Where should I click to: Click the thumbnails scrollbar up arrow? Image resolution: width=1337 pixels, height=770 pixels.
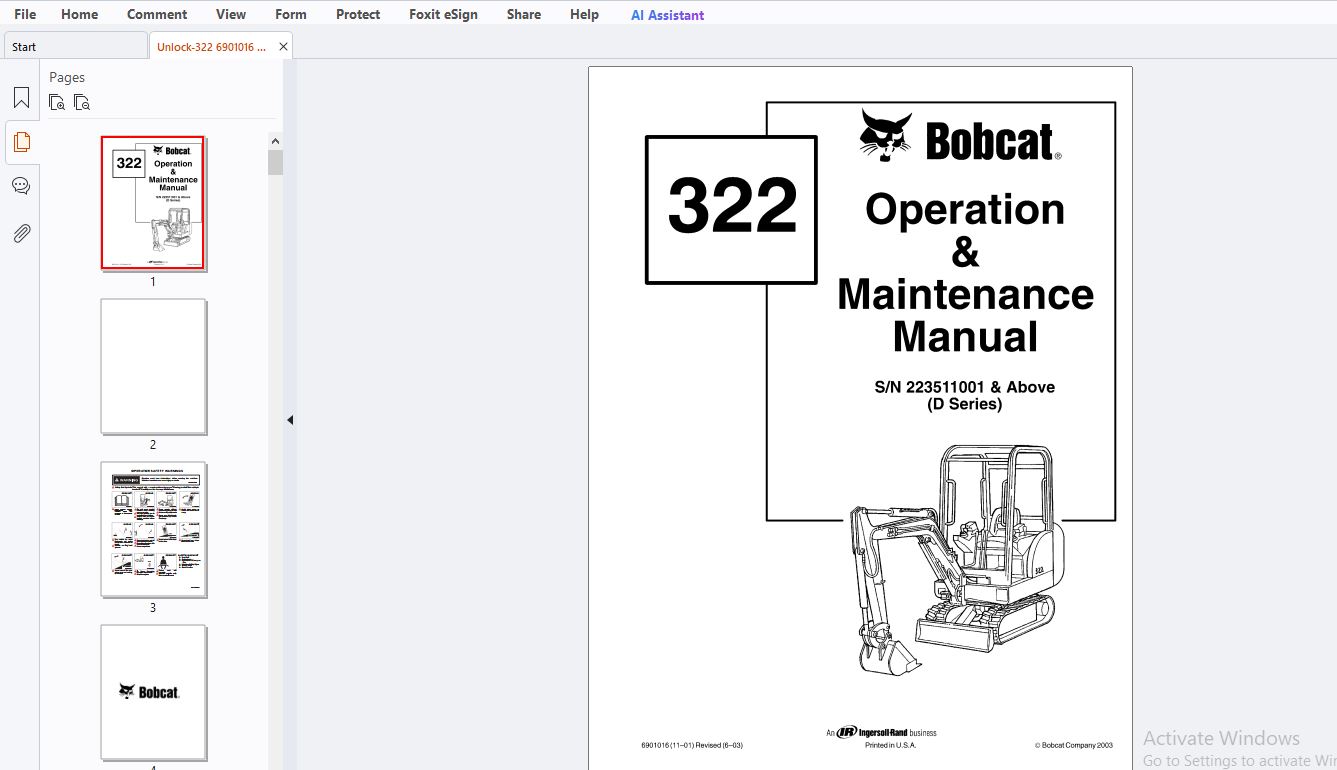275,140
